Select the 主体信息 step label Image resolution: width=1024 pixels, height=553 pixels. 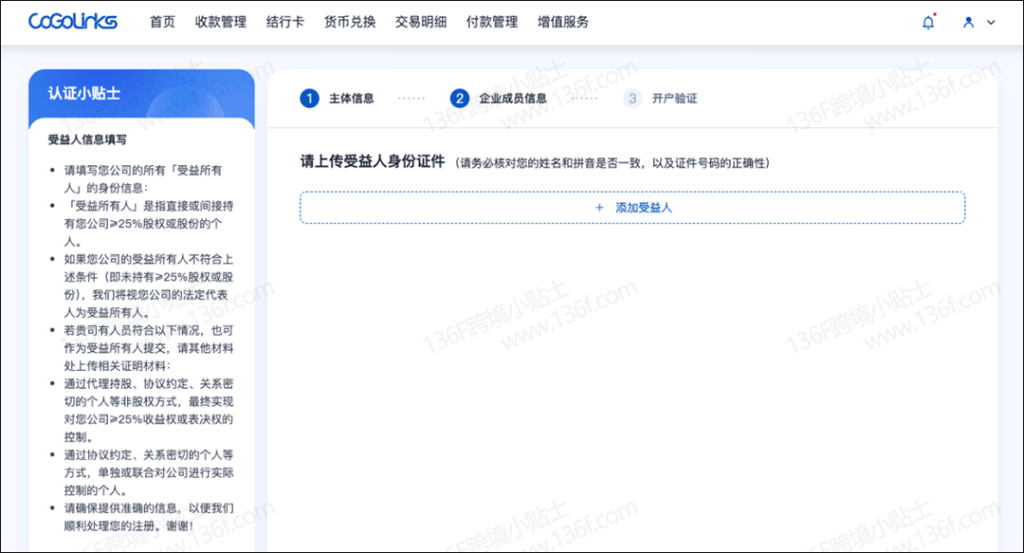[x=351, y=99]
